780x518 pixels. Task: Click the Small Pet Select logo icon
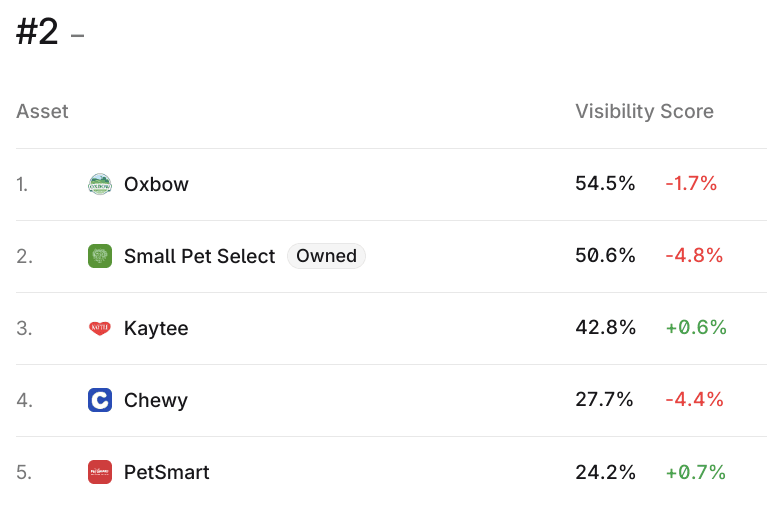pos(100,256)
